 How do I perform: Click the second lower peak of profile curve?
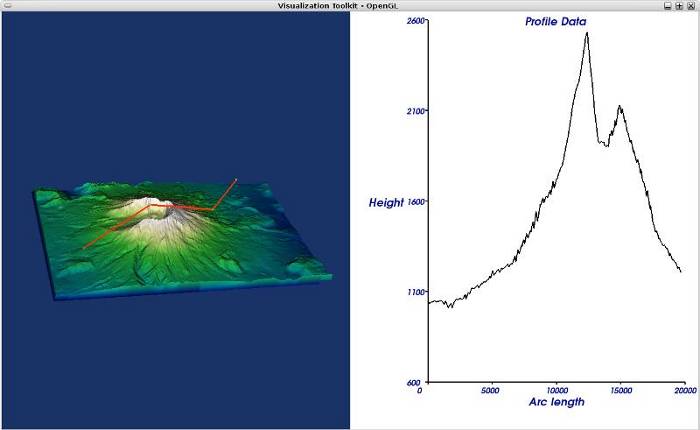(x=620, y=107)
